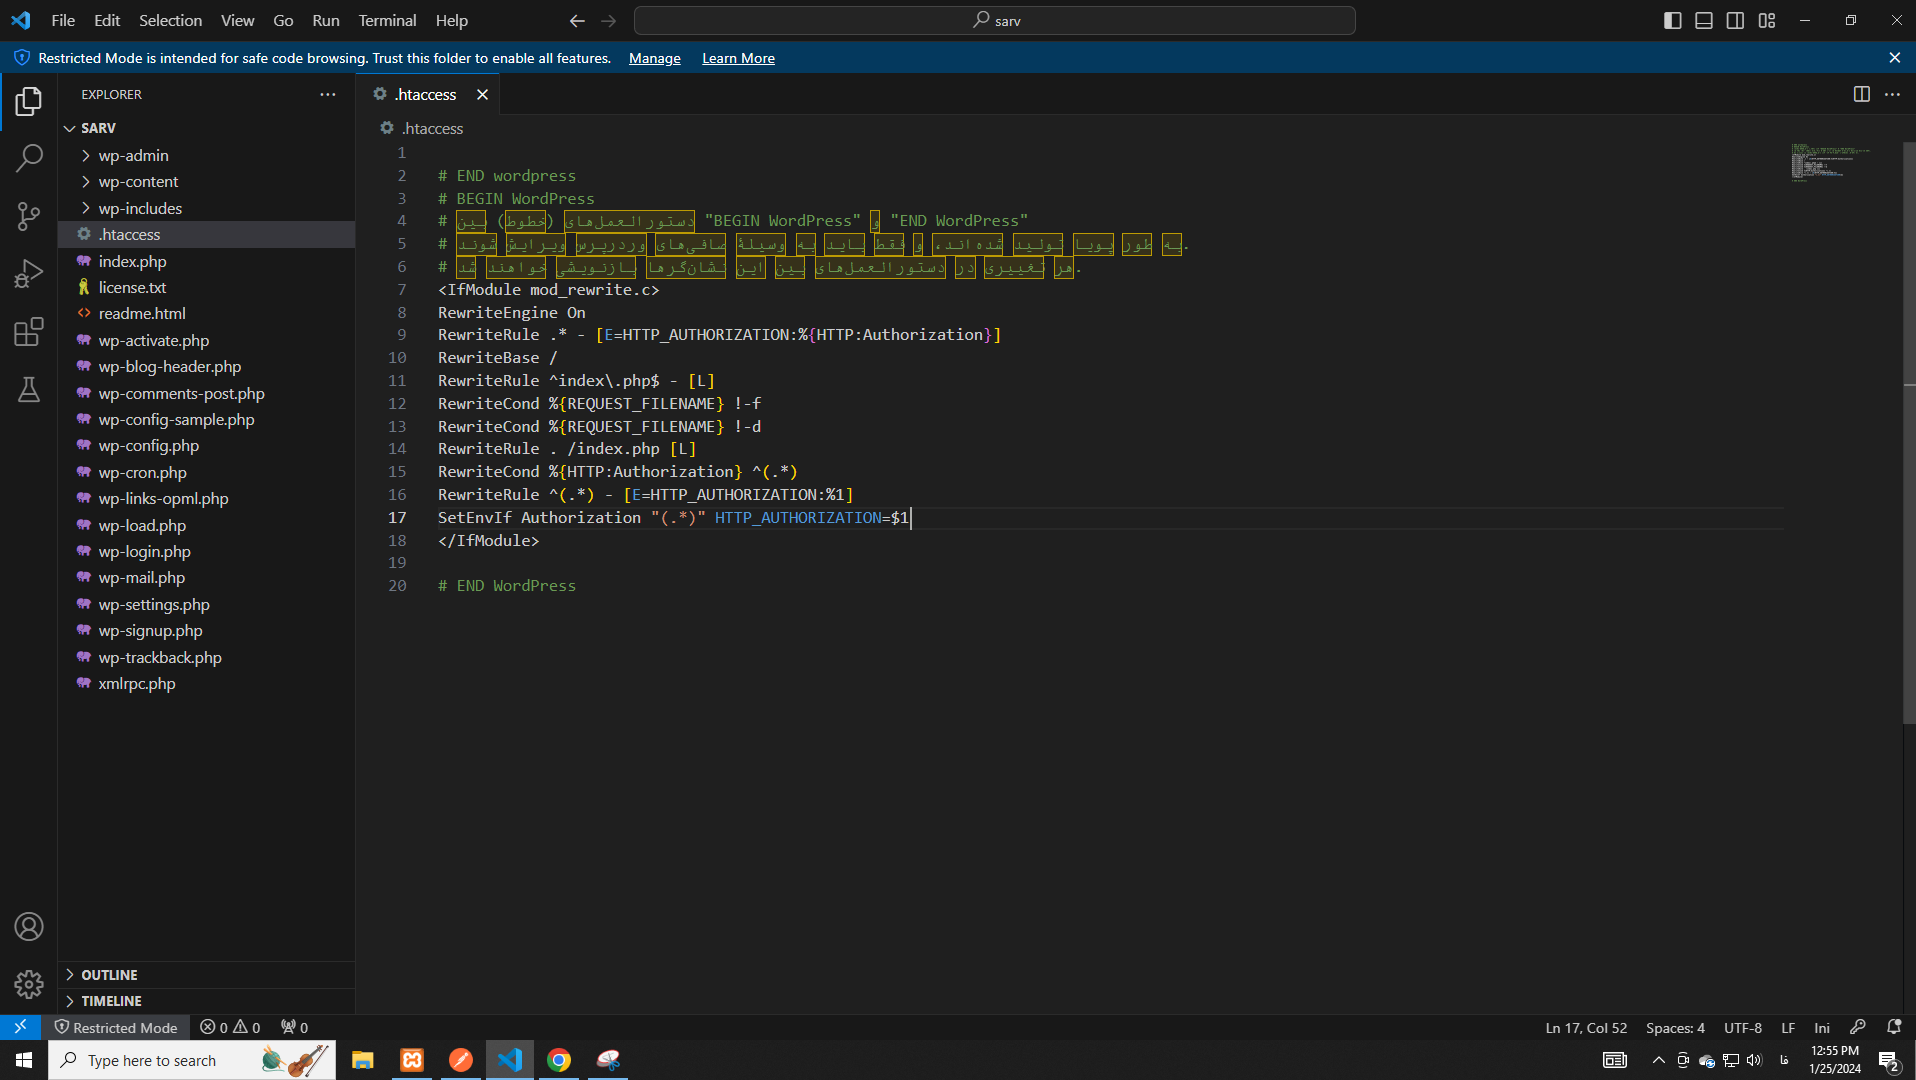The width and height of the screenshot is (1916, 1080).
Task: Open the Manage gear icon
Action: [x=29, y=984]
